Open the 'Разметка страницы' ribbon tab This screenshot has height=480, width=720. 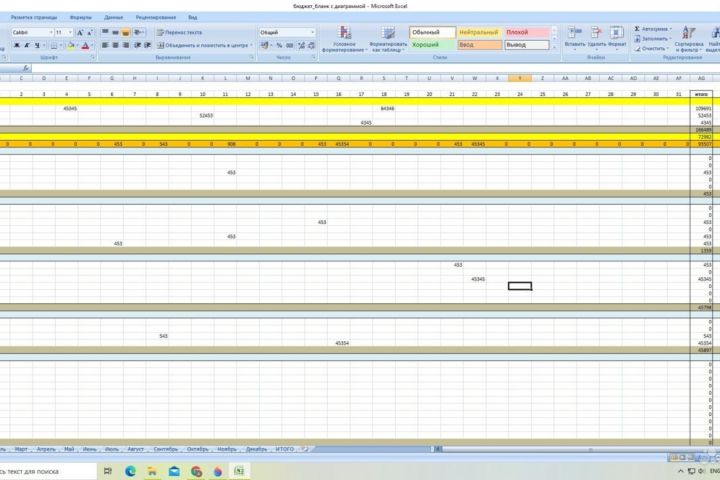click(34, 17)
